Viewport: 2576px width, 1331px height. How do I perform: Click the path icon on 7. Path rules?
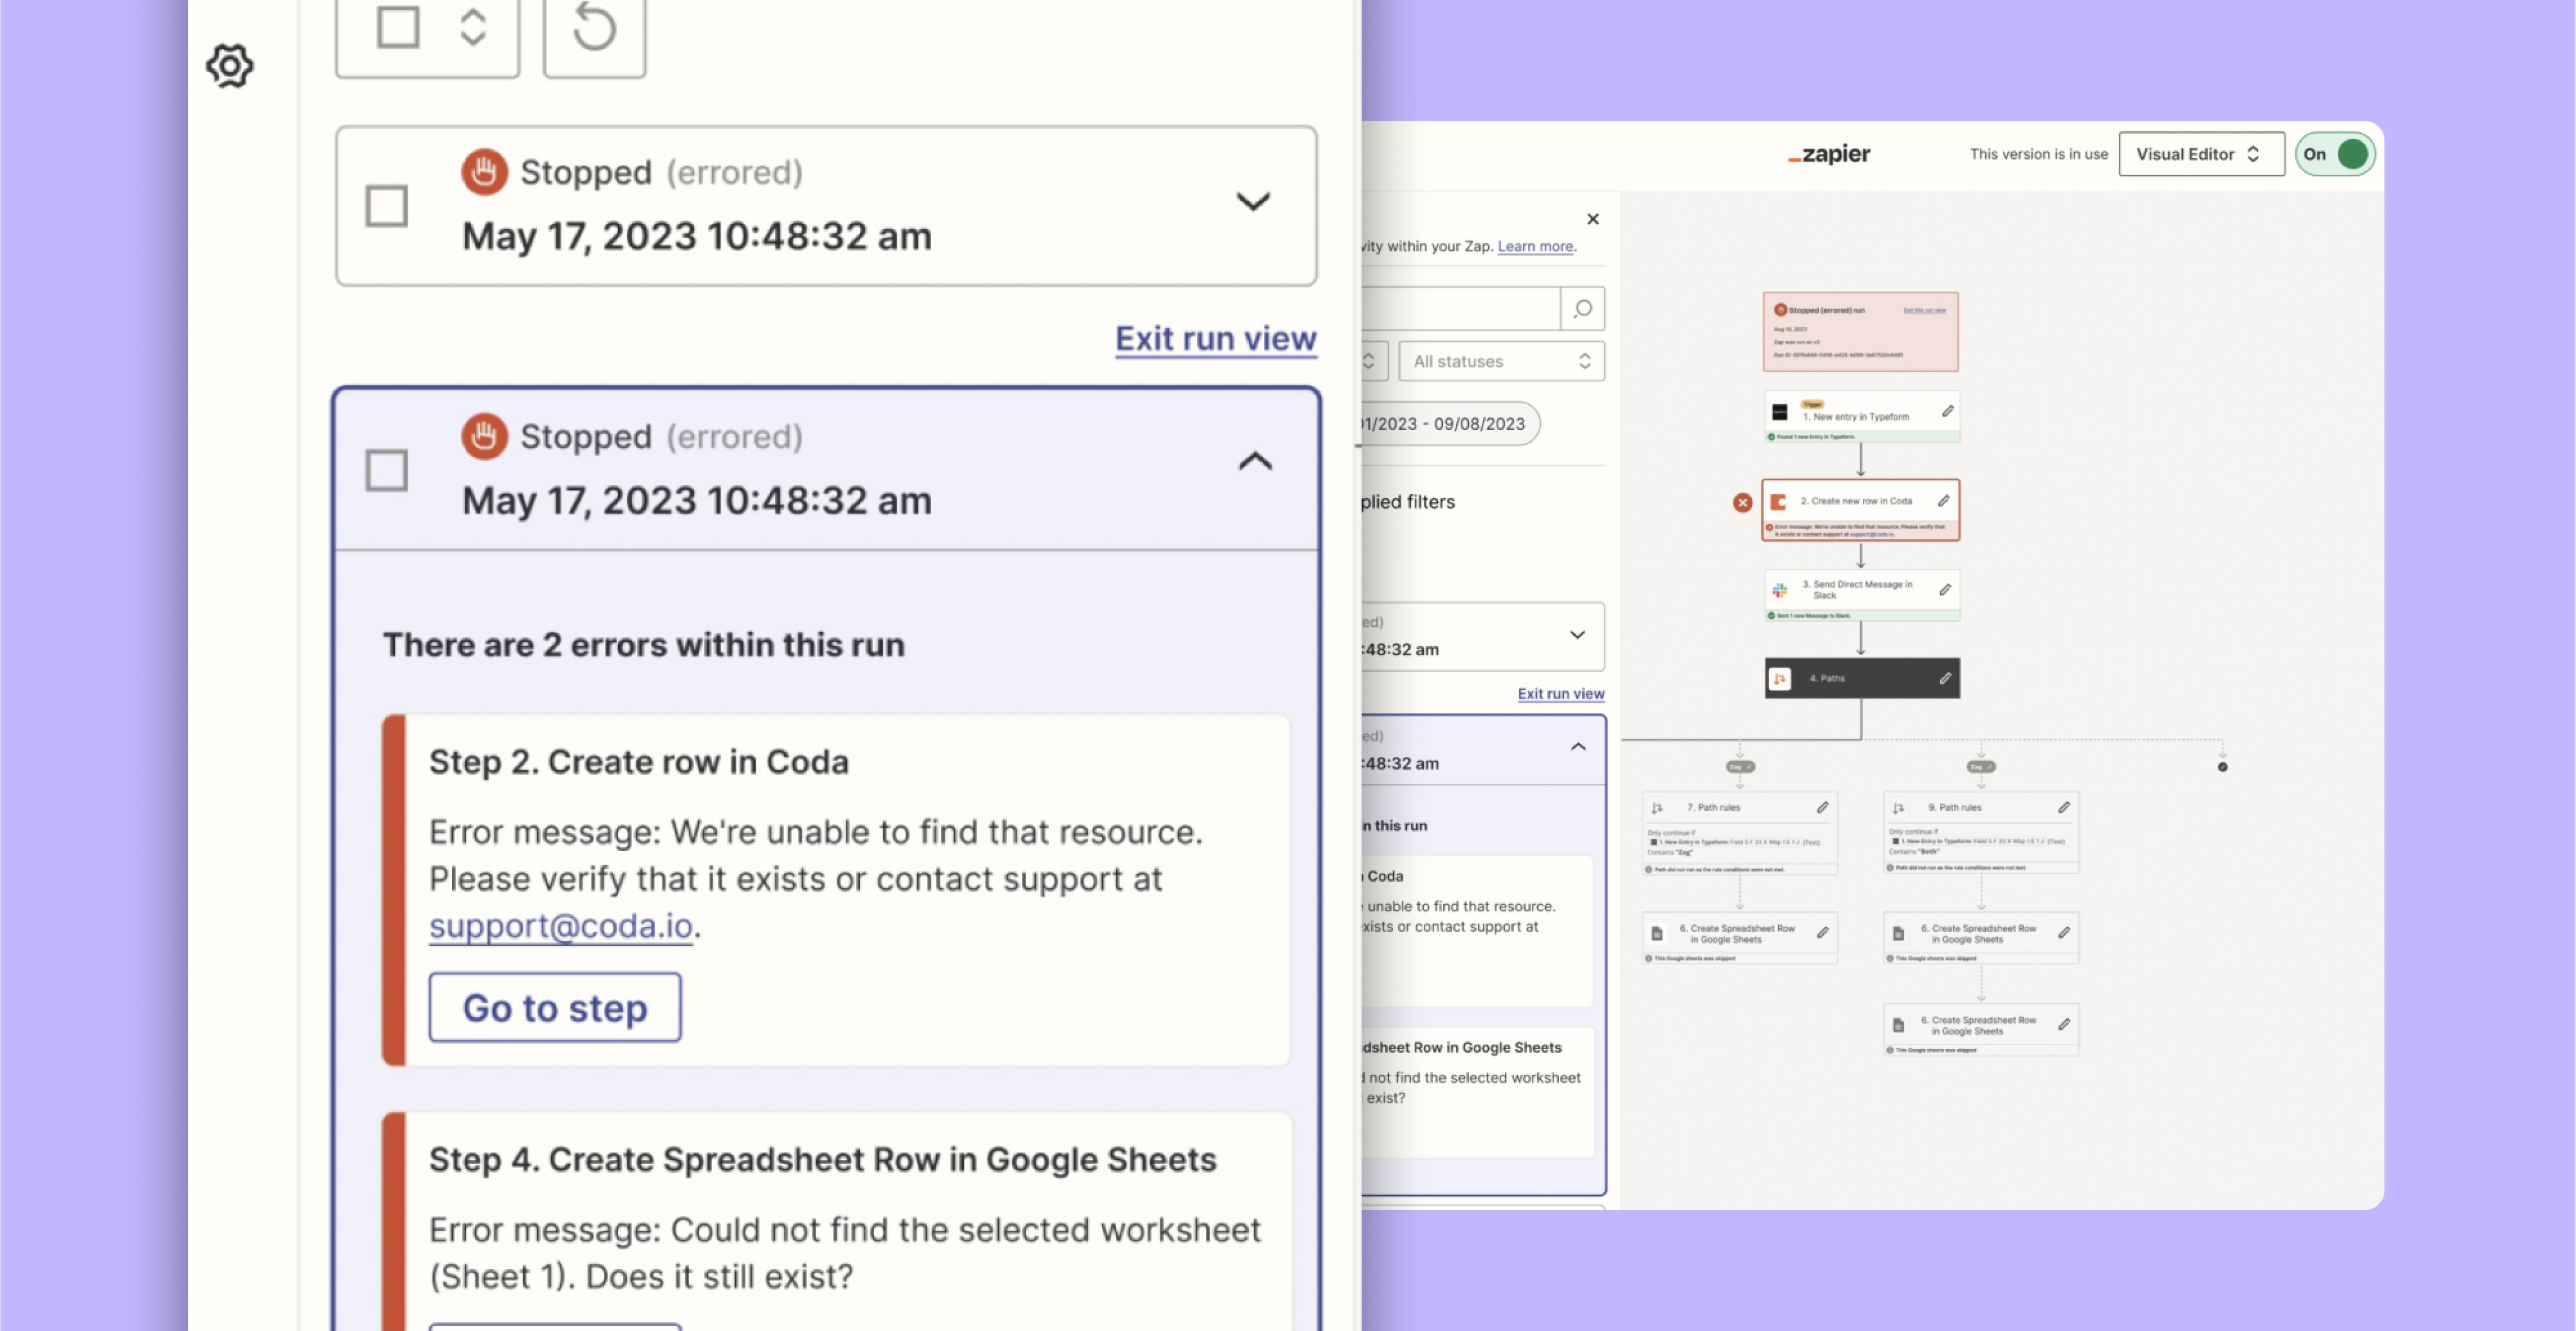click(1657, 808)
